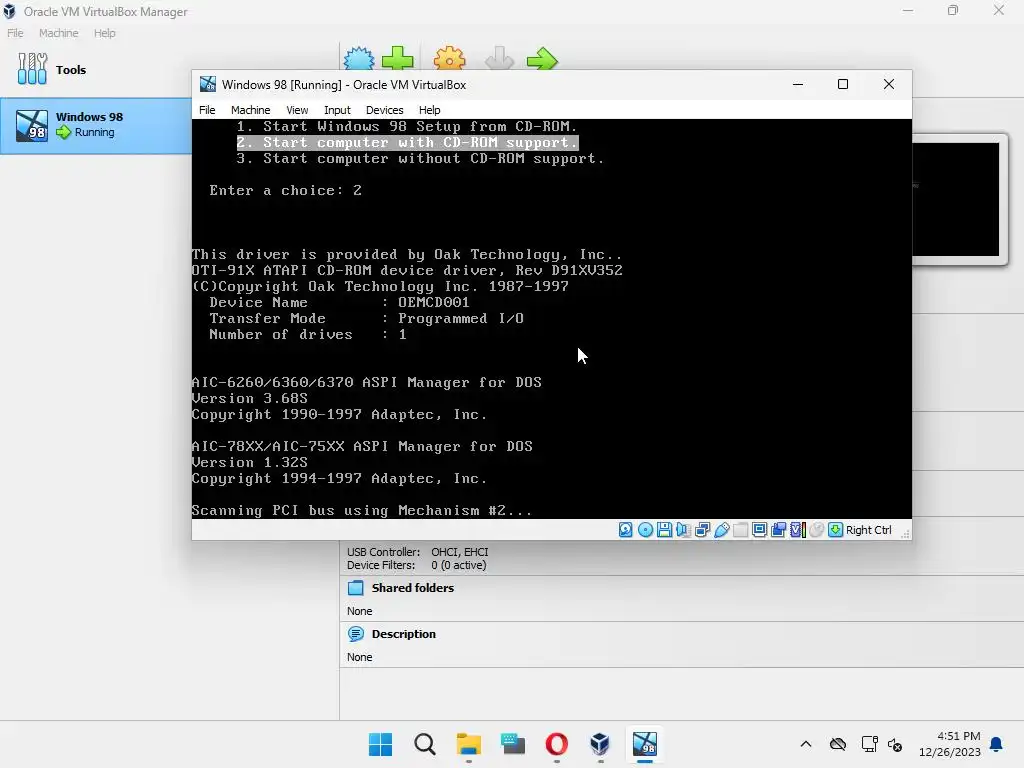
Task: Click the cloud sync tray icon
Action: [838, 744]
